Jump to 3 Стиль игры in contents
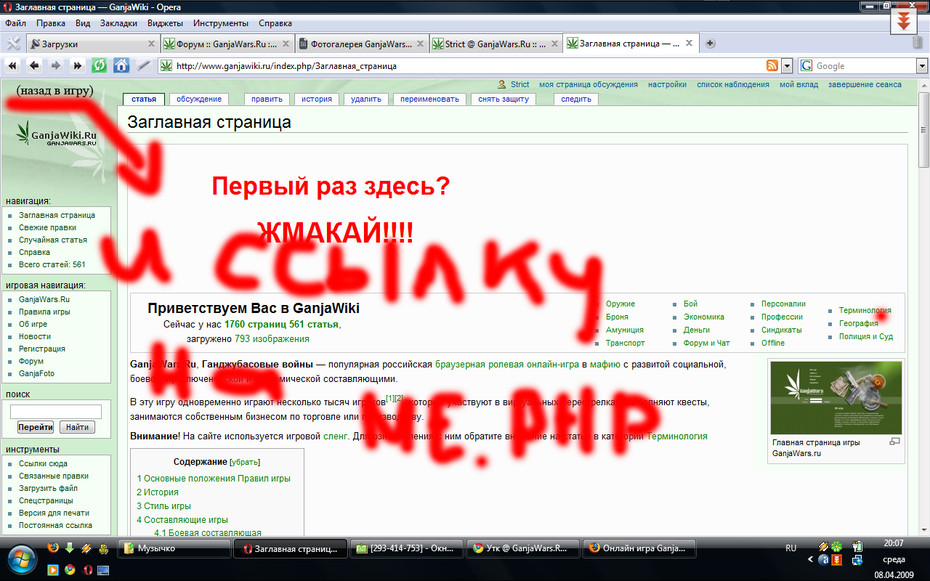 (164, 506)
